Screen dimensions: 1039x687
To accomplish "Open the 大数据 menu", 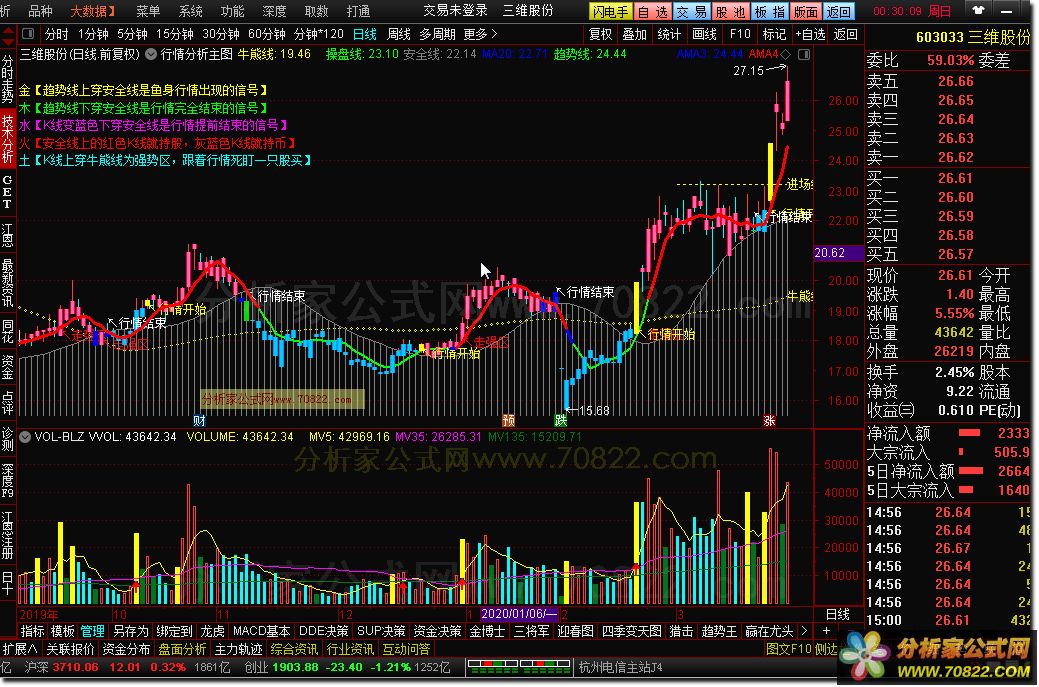I will click(92, 11).
